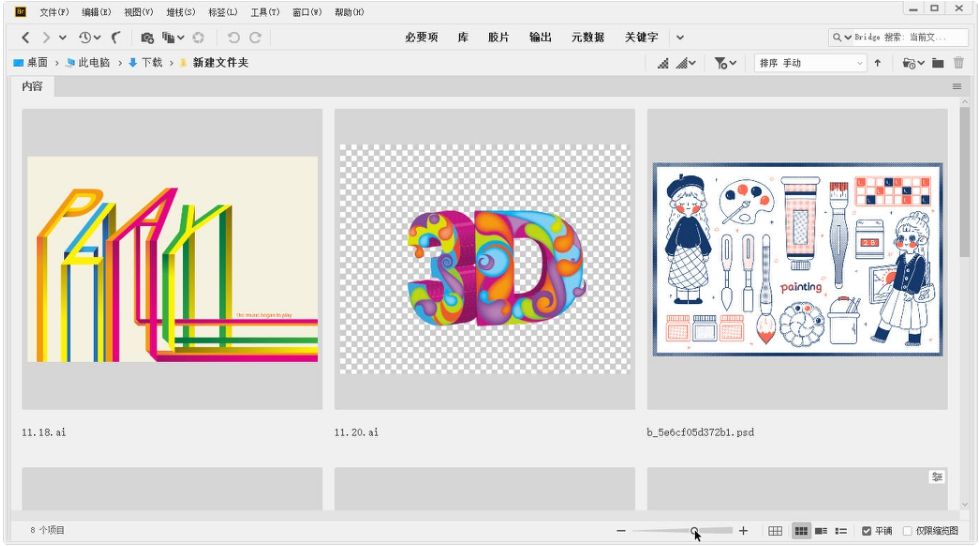
Task: Open the 标签(L) menu
Action: tap(223, 12)
